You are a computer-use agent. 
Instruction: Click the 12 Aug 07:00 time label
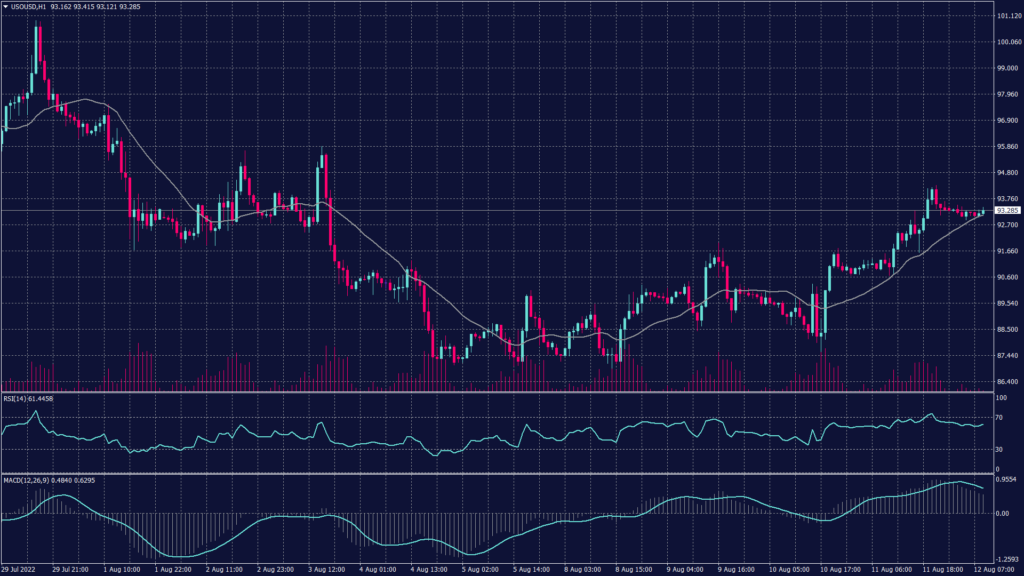pyautogui.click(x=965, y=570)
